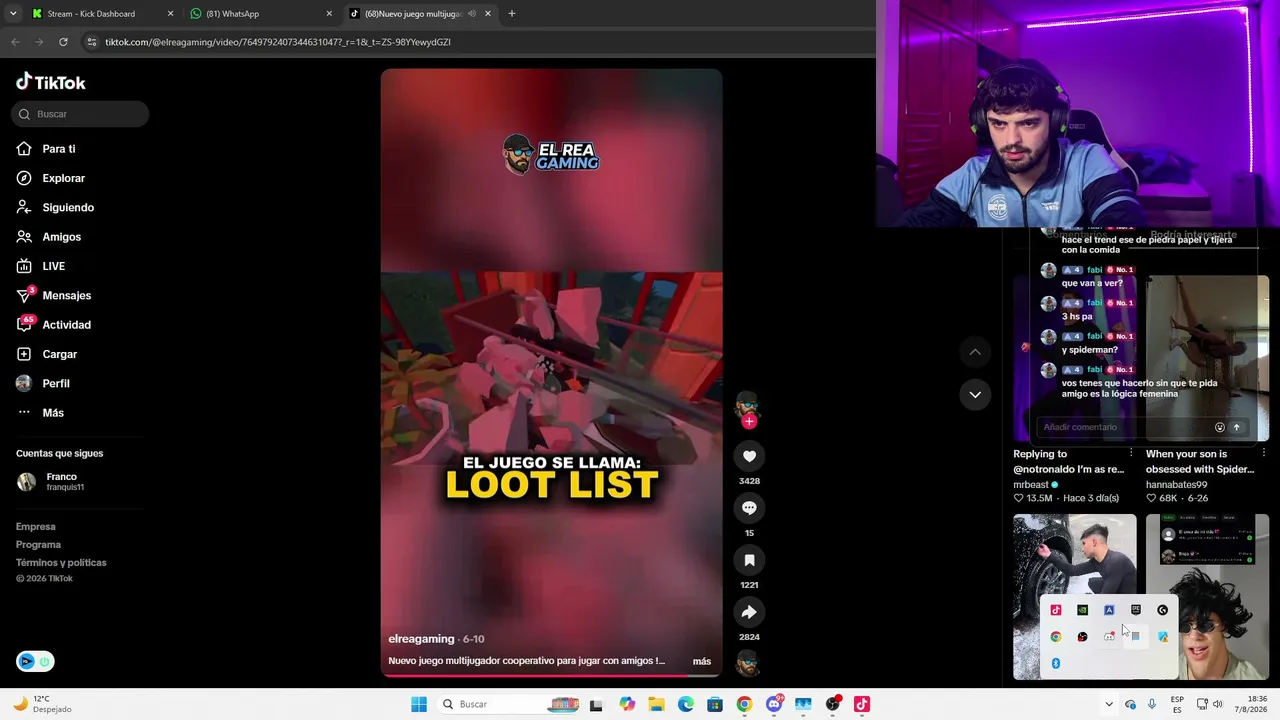Image resolution: width=1280 pixels, height=720 pixels.
Task: Open the Windows Start menu
Action: pos(419,704)
